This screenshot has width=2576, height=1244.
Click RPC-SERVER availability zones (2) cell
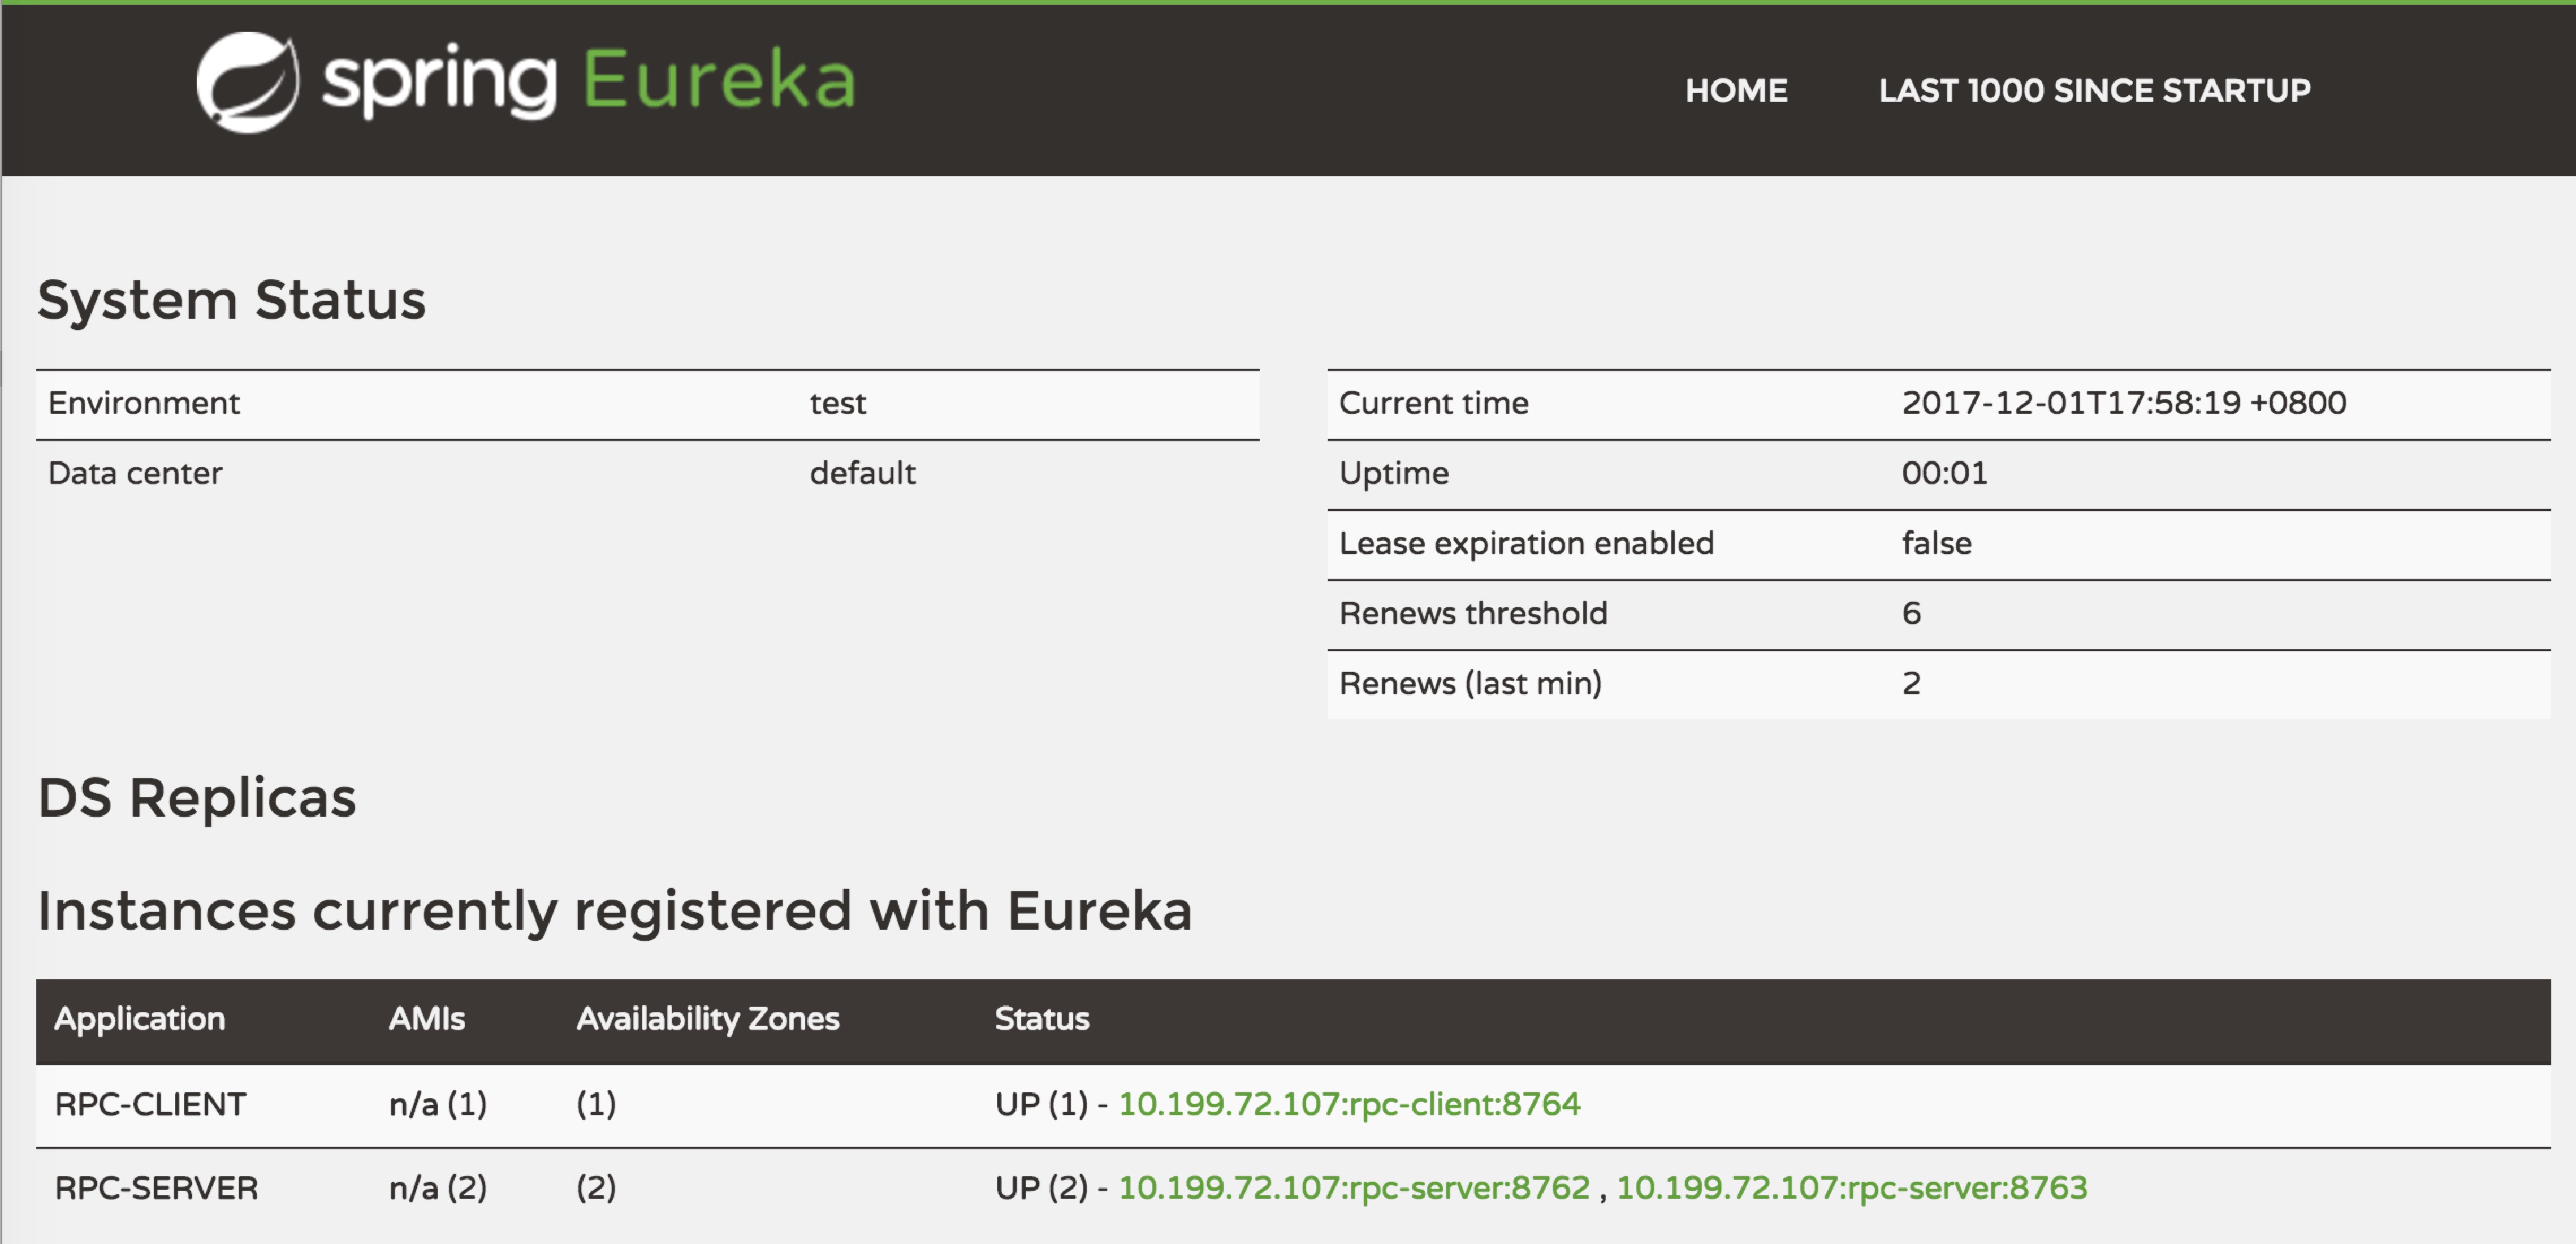tap(596, 1188)
